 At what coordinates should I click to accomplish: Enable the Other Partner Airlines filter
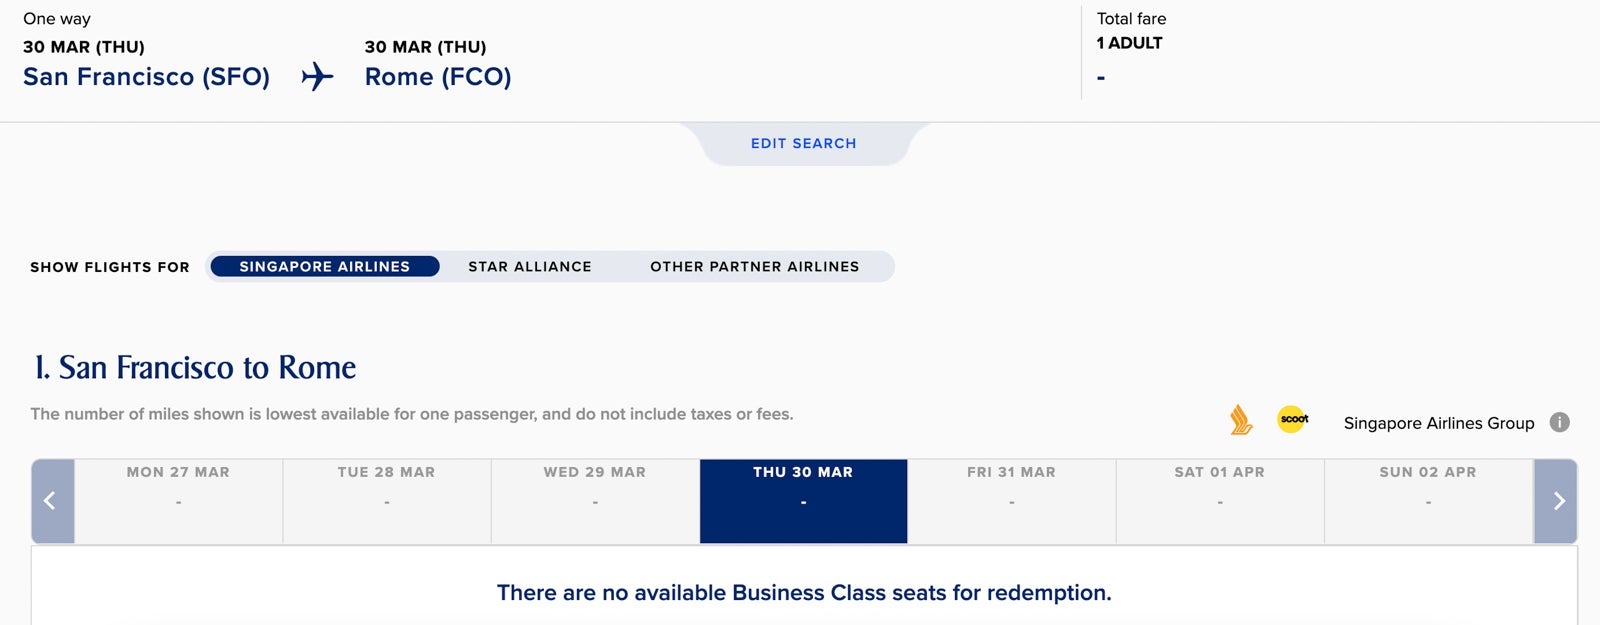[x=754, y=266]
